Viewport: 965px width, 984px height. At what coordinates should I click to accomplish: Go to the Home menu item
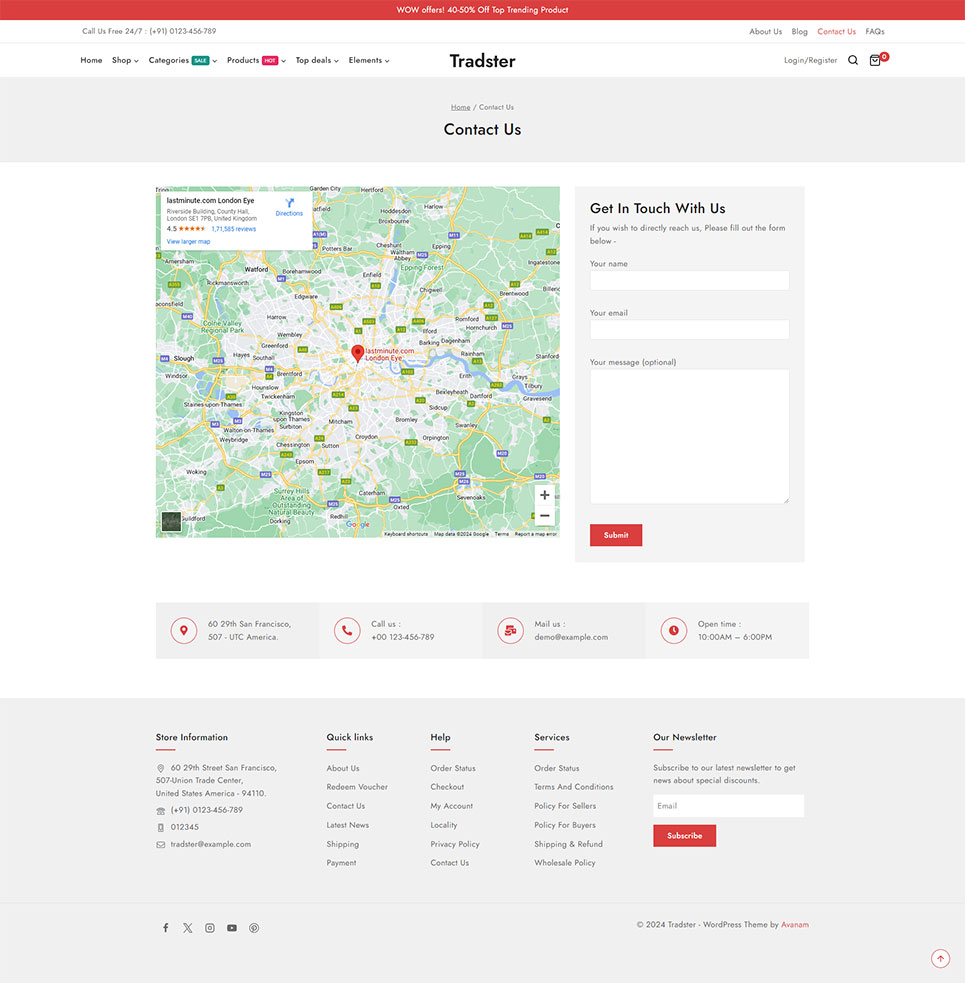91,60
